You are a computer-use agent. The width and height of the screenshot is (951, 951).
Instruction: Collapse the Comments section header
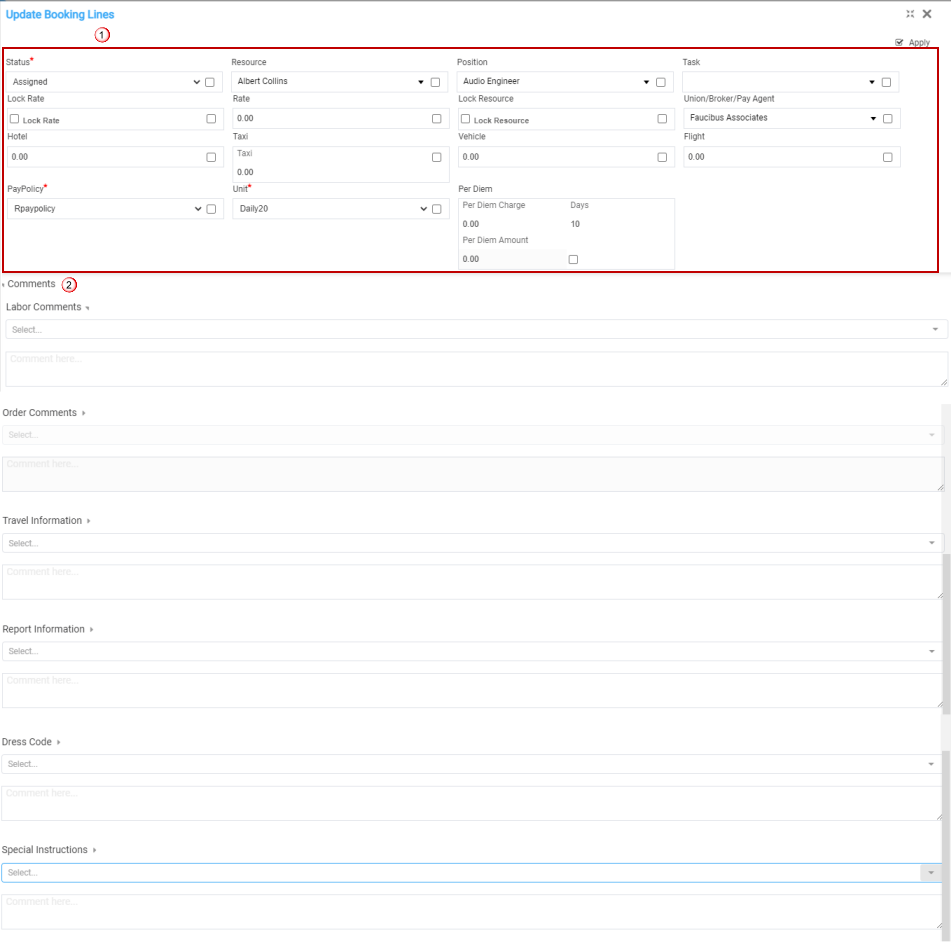click(x=30, y=284)
